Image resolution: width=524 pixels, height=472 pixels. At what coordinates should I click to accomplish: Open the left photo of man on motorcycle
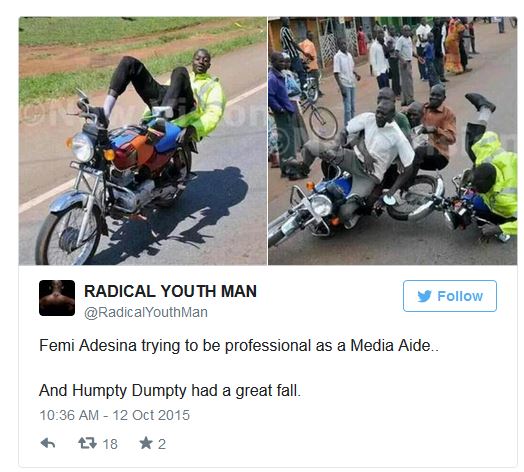[x=143, y=141]
